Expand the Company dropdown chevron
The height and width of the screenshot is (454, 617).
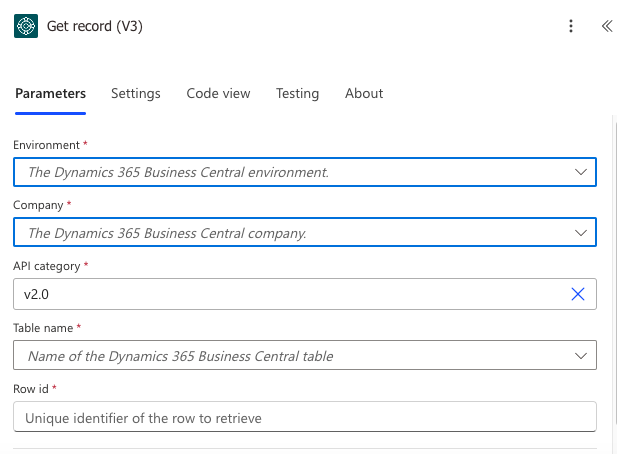click(581, 233)
